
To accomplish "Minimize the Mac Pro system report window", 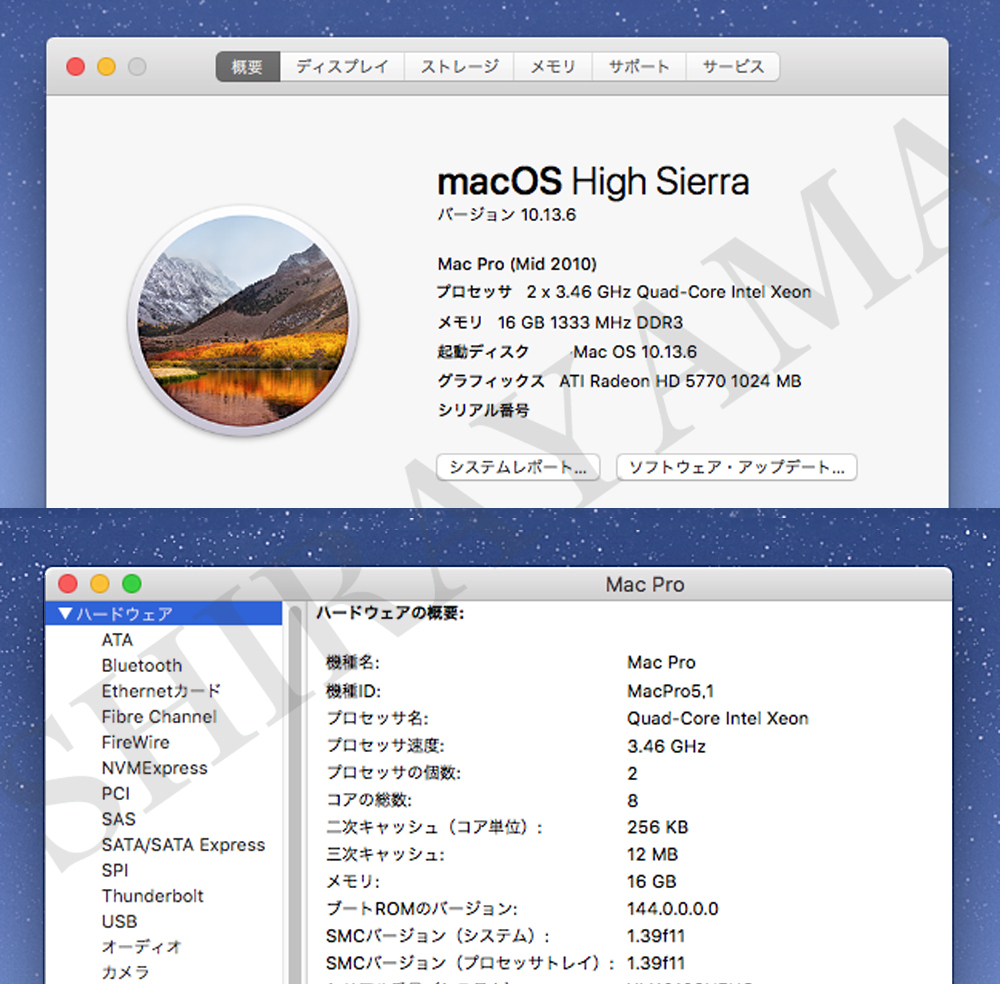I will click(100, 584).
